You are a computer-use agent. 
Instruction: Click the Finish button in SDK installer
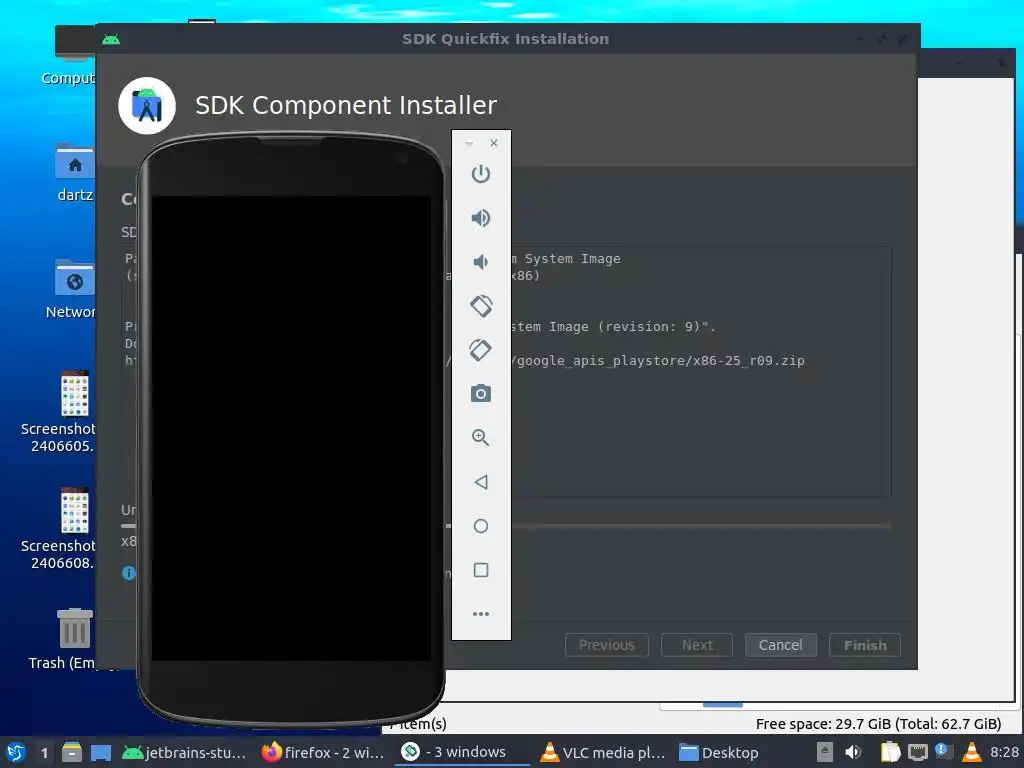[x=865, y=645]
